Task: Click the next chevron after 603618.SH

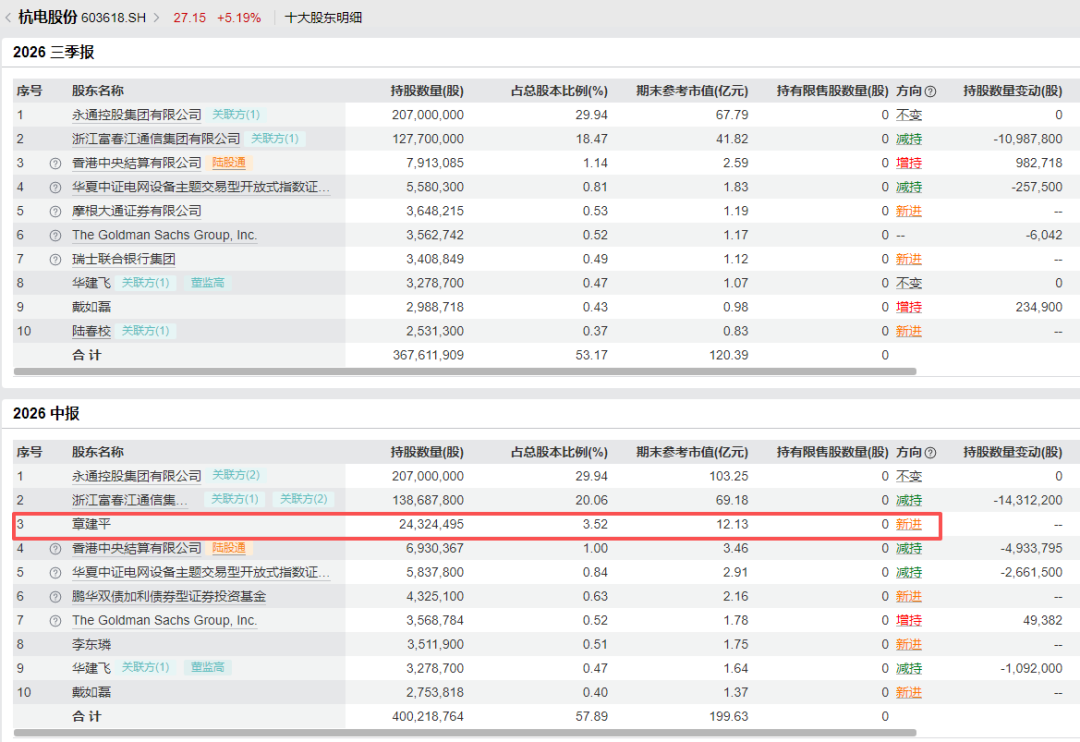Action: pyautogui.click(x=156, y=17)
